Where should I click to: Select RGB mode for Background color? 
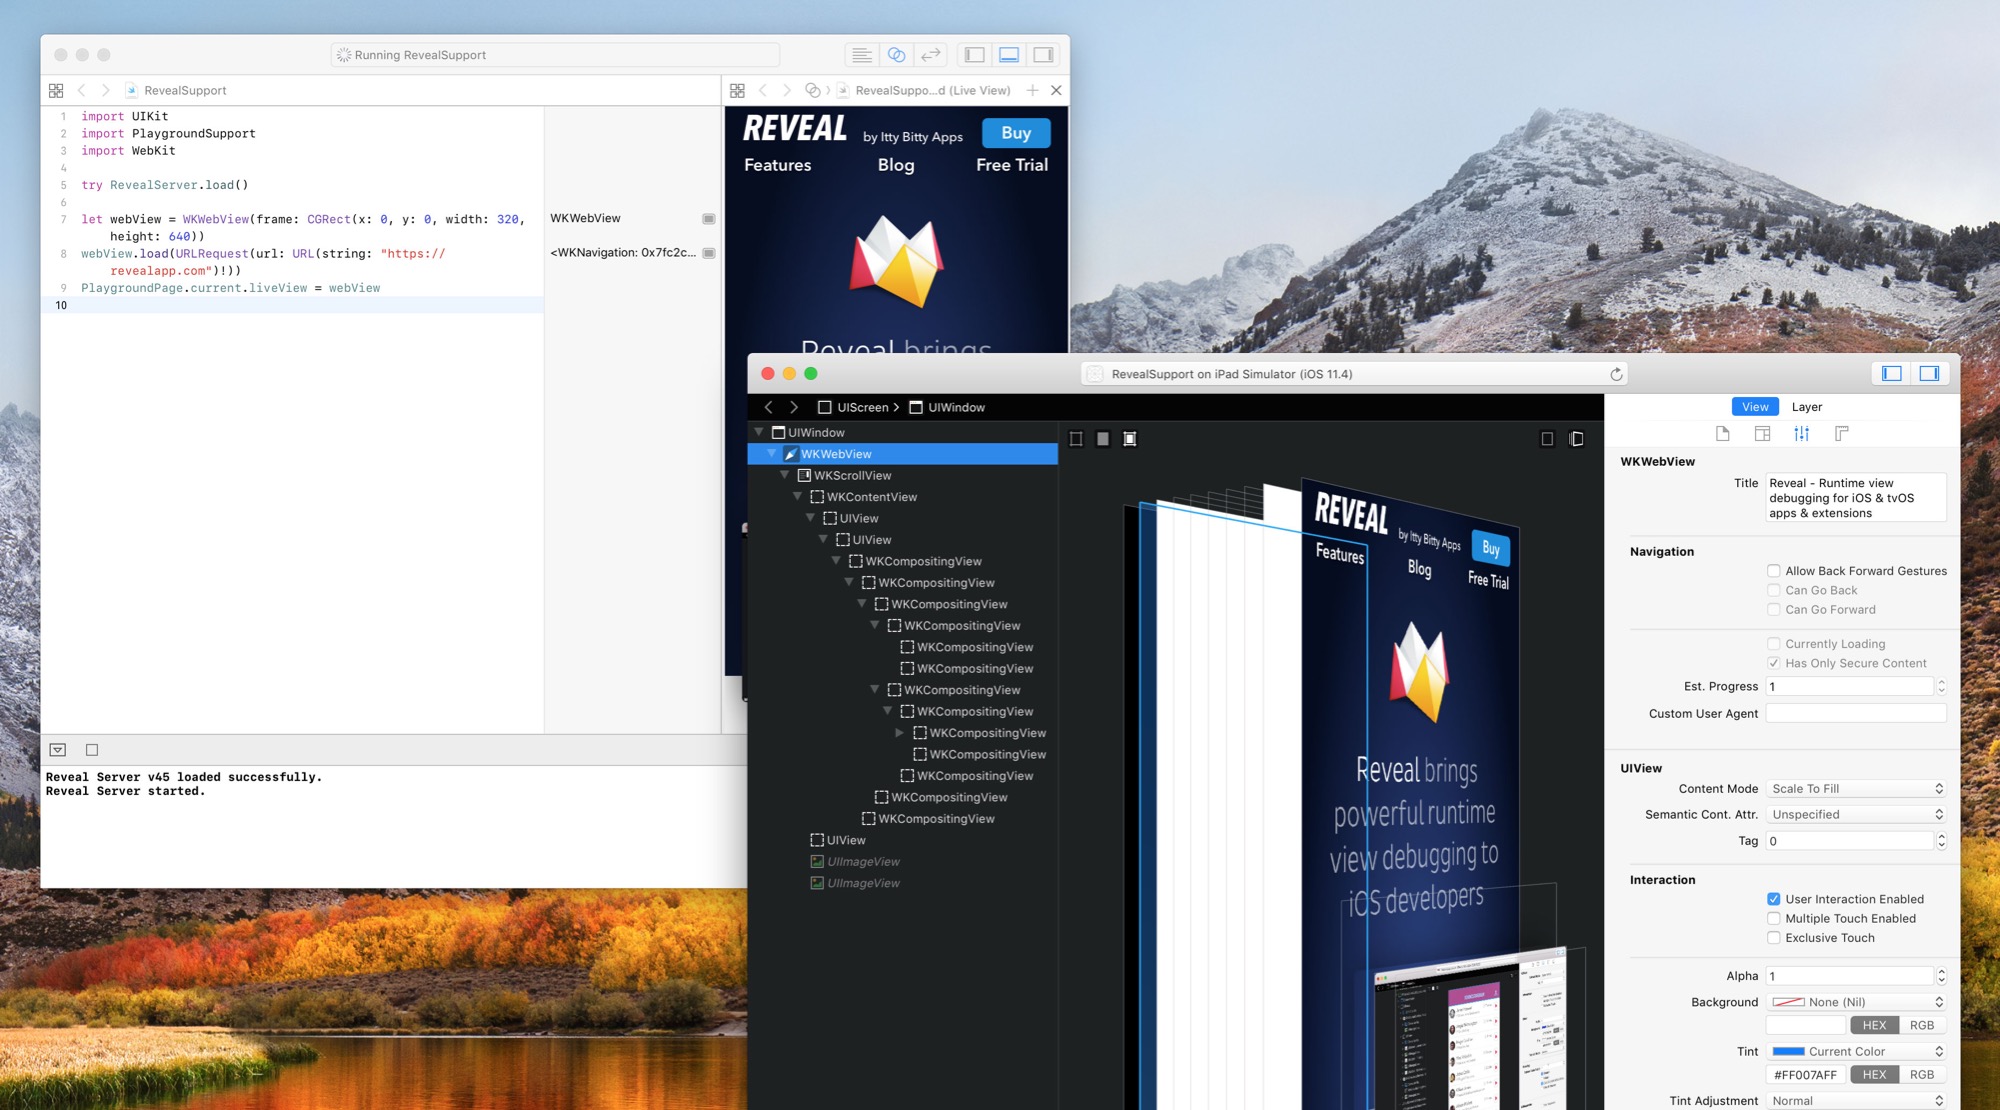(x=1922, y=1025)
